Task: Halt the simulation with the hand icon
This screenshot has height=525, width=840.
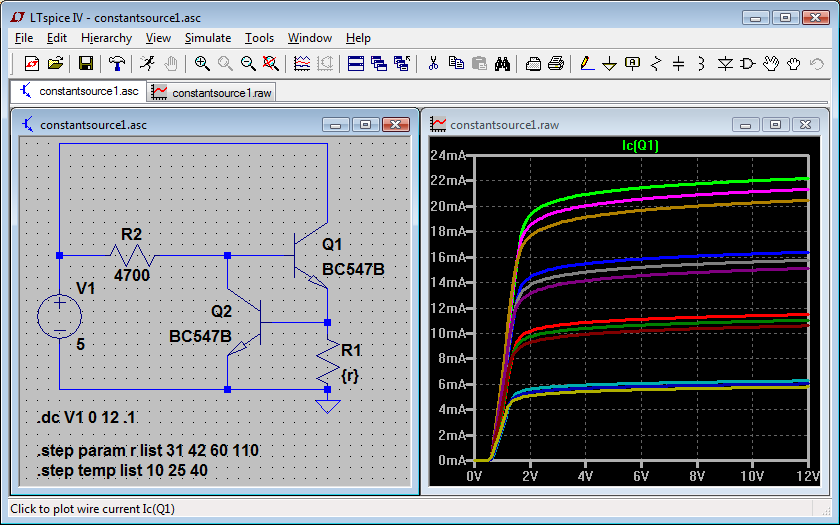Action: coord(170,64)
